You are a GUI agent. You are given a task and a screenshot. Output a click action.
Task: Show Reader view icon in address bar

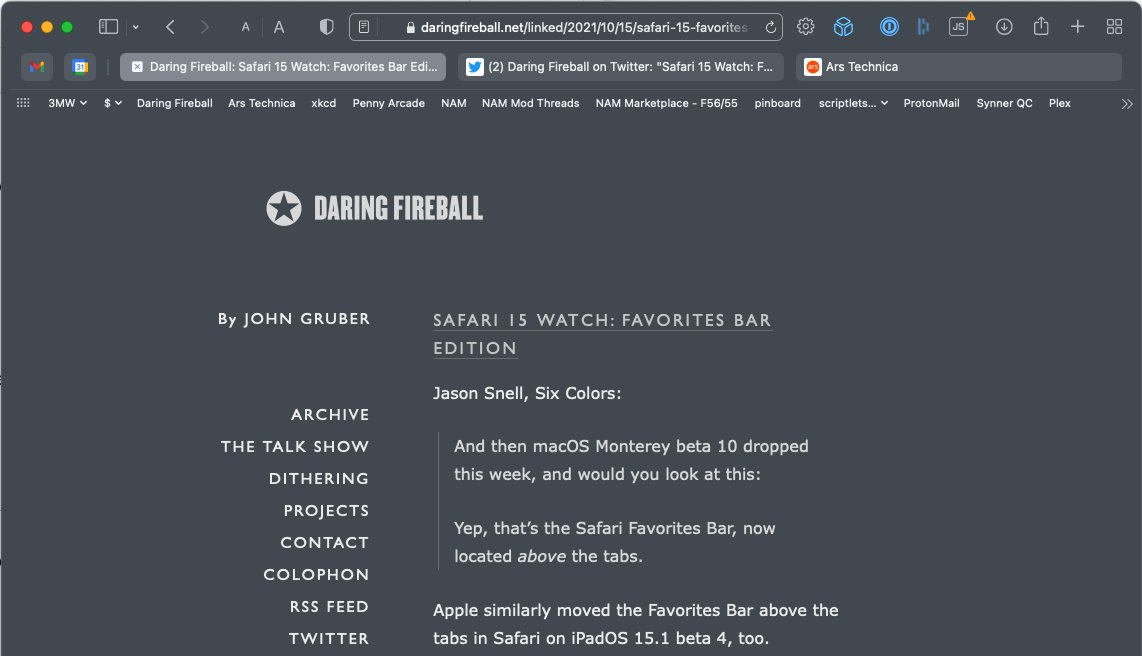point(364,27)
